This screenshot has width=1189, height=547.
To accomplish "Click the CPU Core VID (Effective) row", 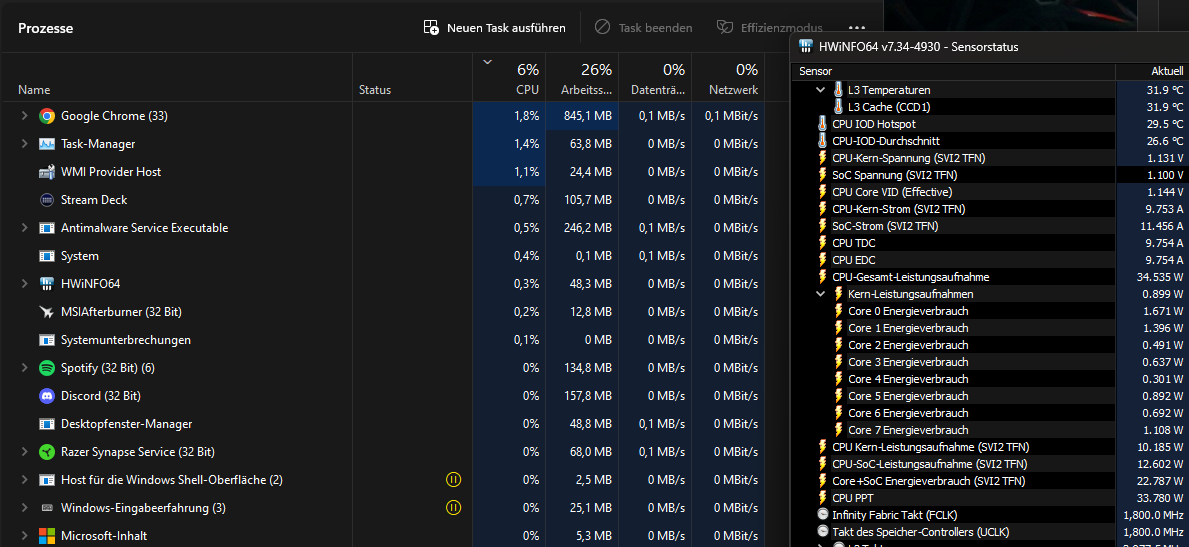I will [990, 192].
